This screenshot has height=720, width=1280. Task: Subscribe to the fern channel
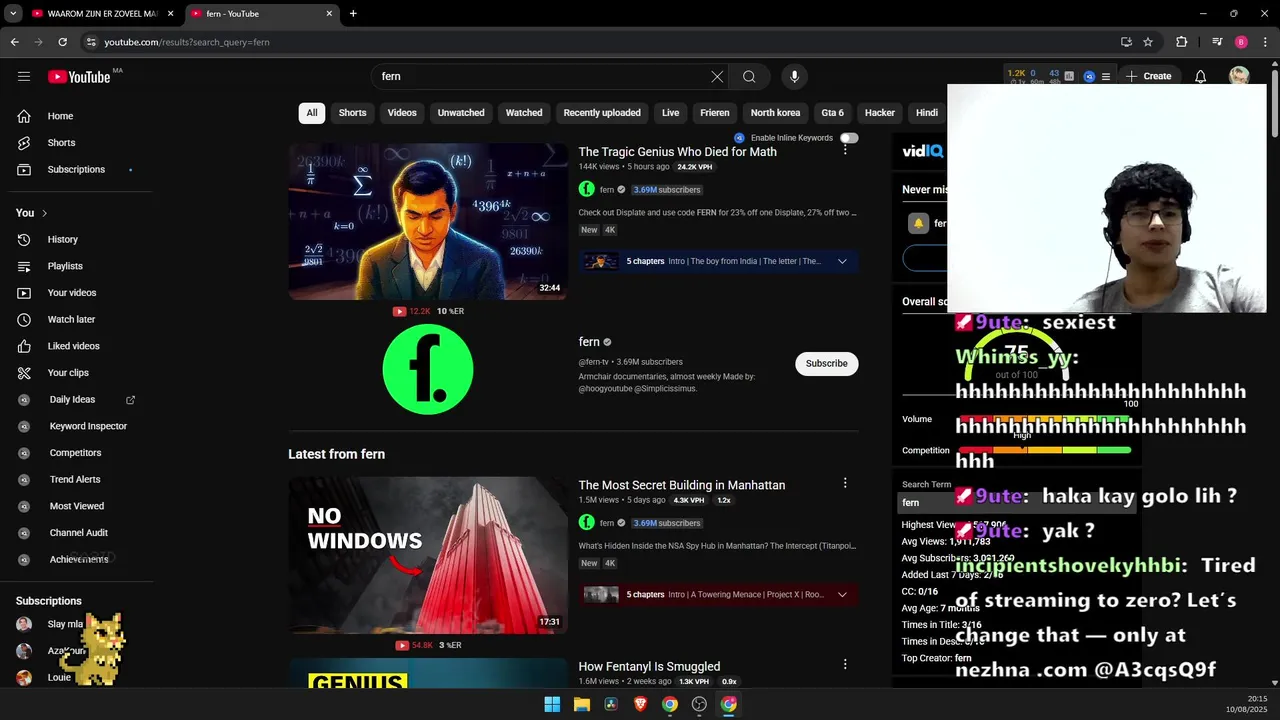pos(826,363)
